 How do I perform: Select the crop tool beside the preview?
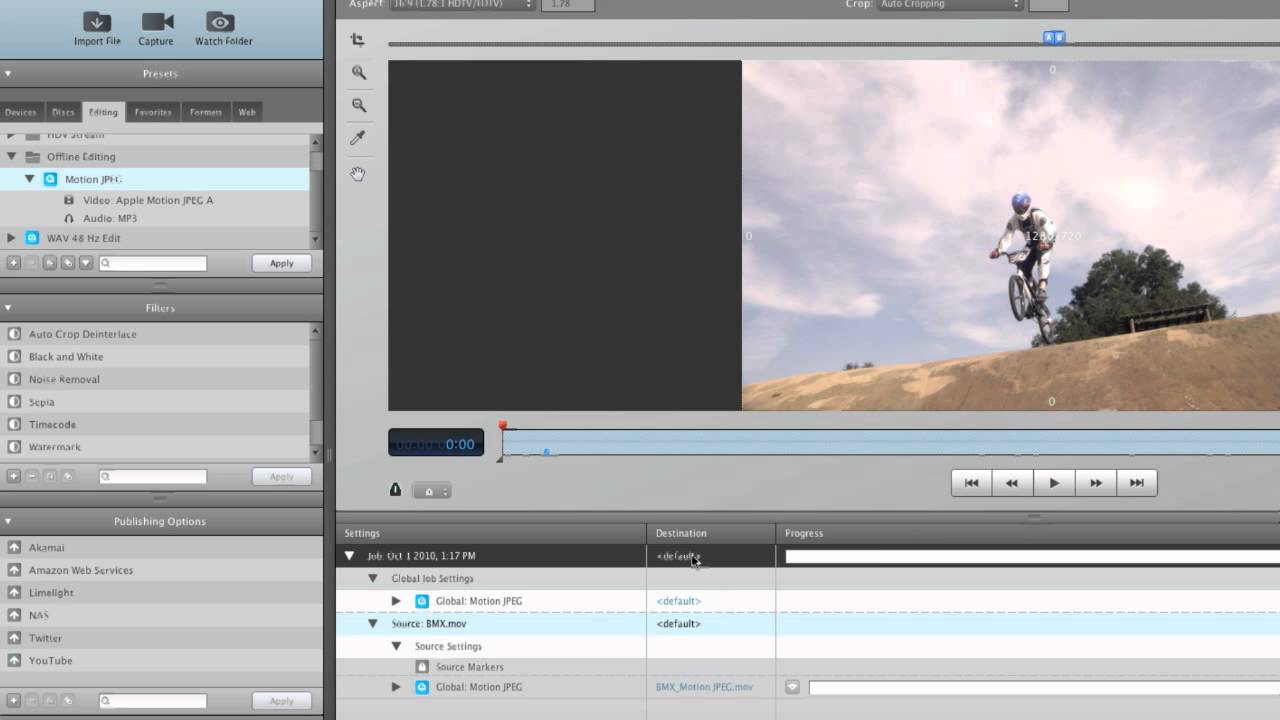358,40
